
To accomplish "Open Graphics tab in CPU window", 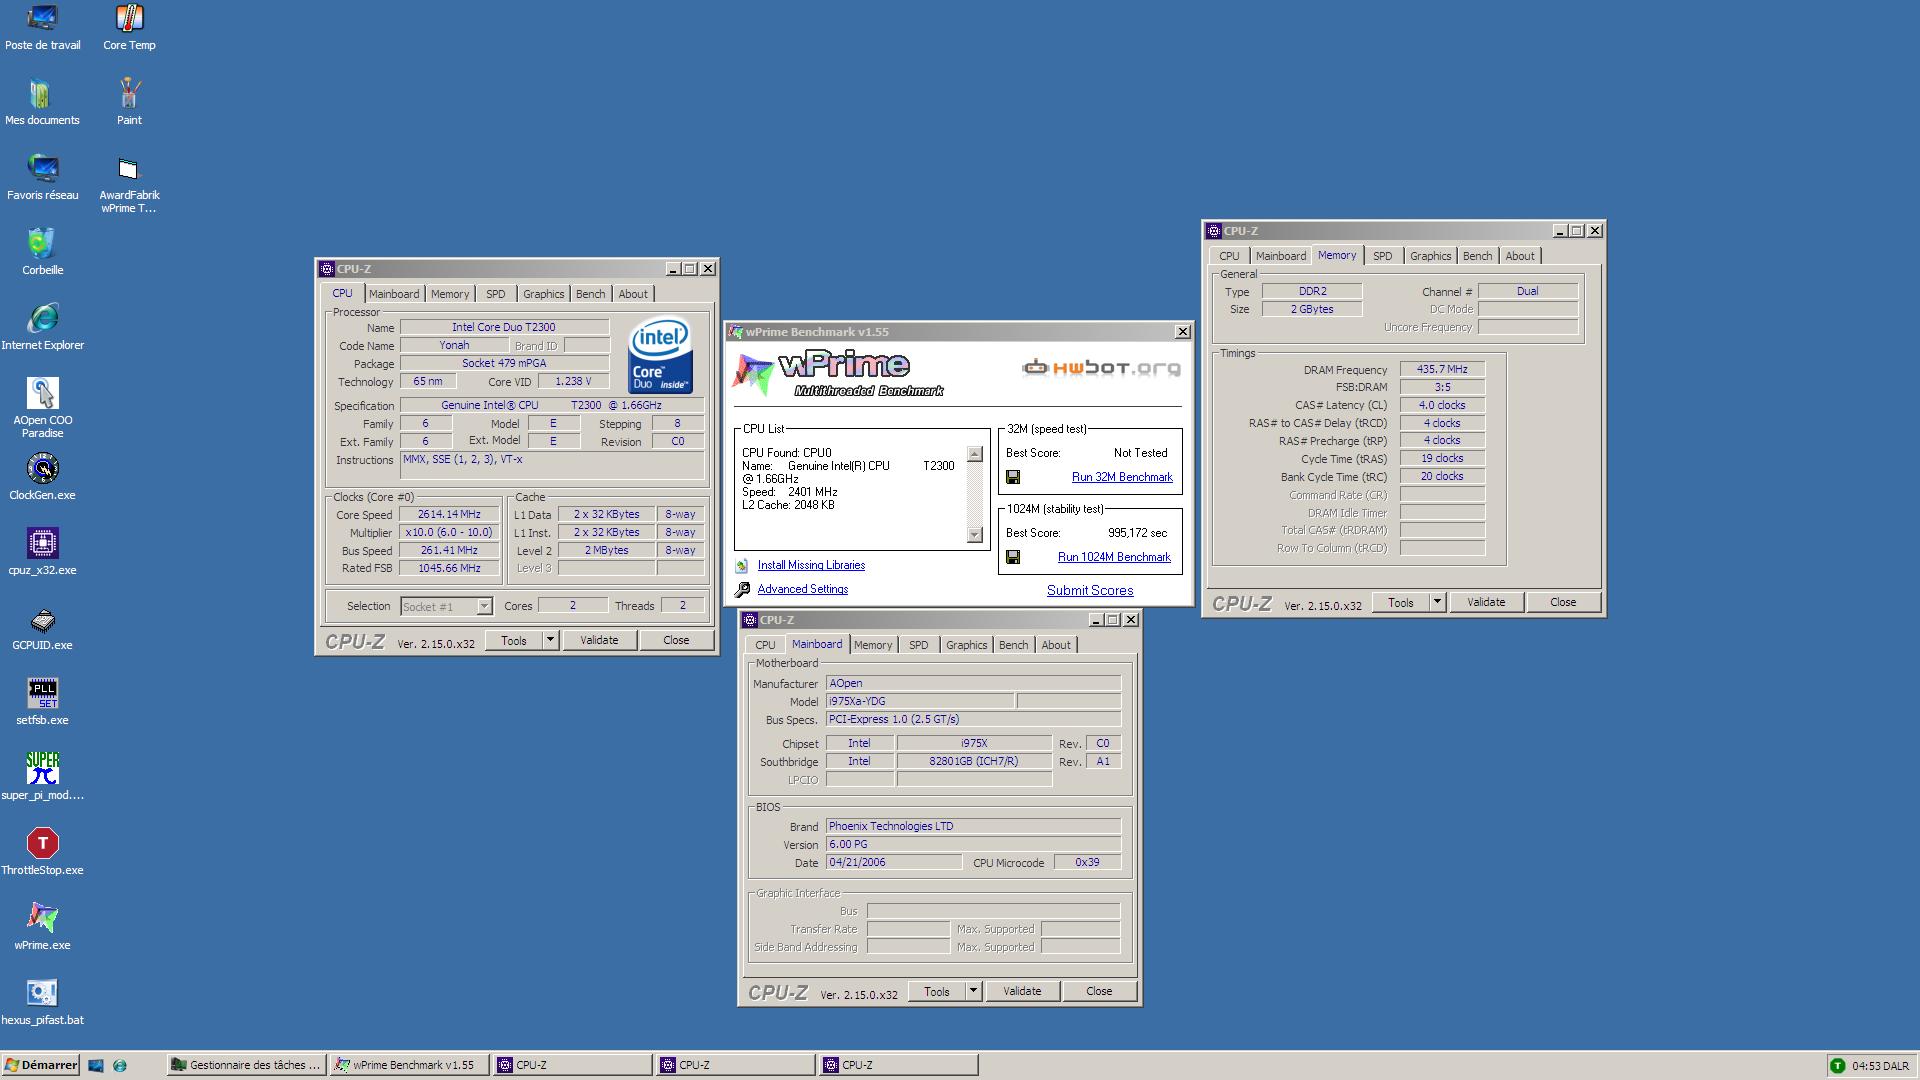I will pos(544,294).
